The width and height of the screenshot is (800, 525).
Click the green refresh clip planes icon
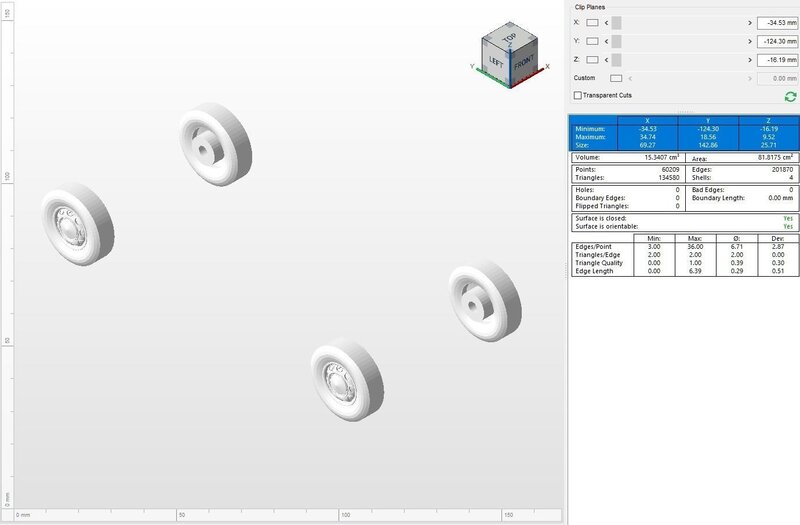[x=790, y=96]
